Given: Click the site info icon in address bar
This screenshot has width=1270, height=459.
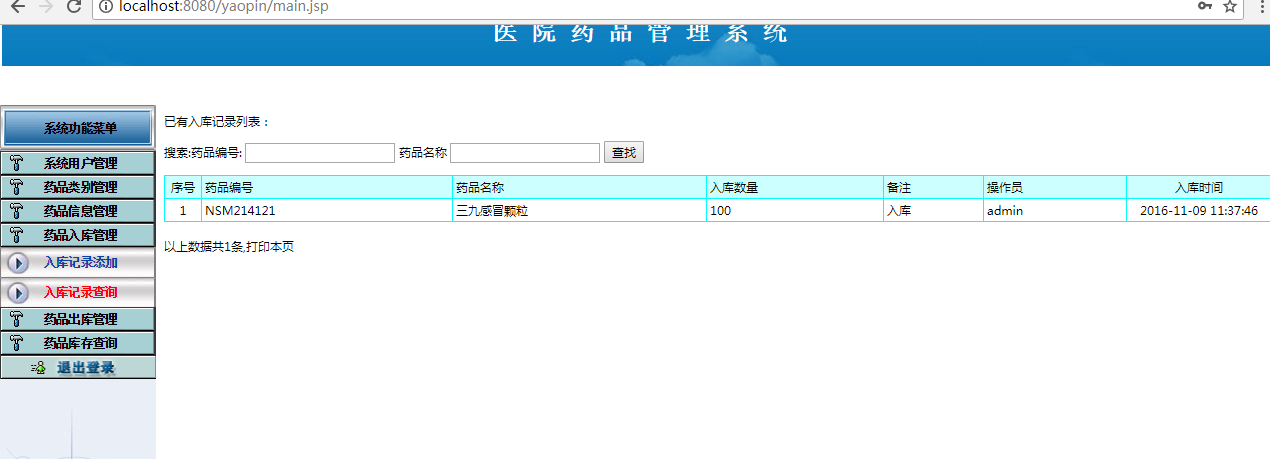Looking at the screenshot, I should (x=106, y=6).
